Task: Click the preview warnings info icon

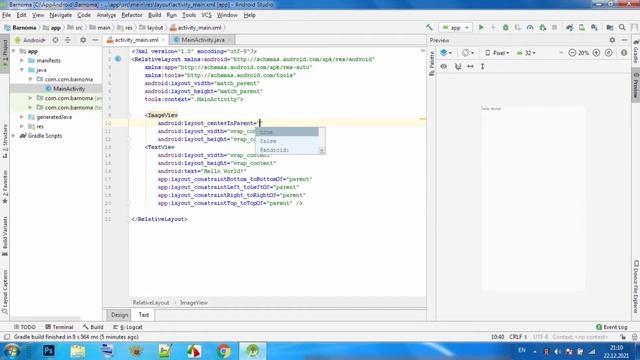Action: click(624, 53)
